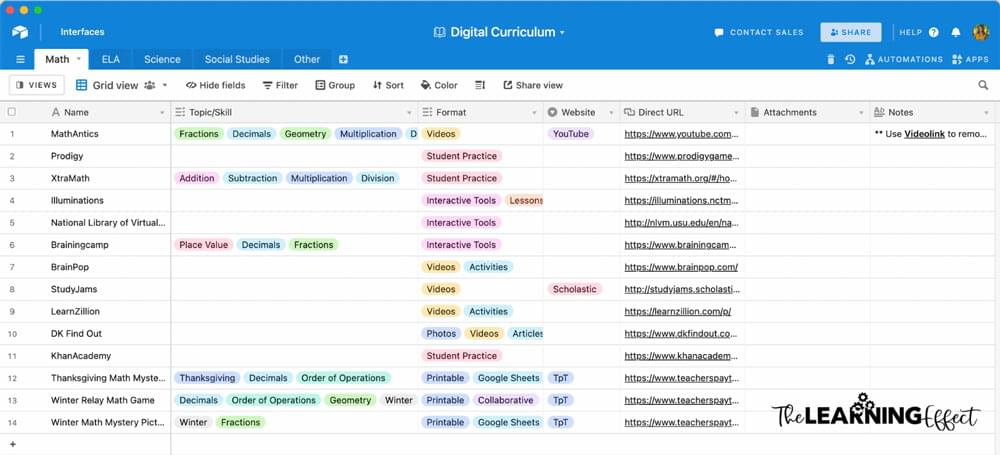Click the notifications bell icon
This screenshot has width=1000, height=455.
pyautogui.click(x=955, y=32)
